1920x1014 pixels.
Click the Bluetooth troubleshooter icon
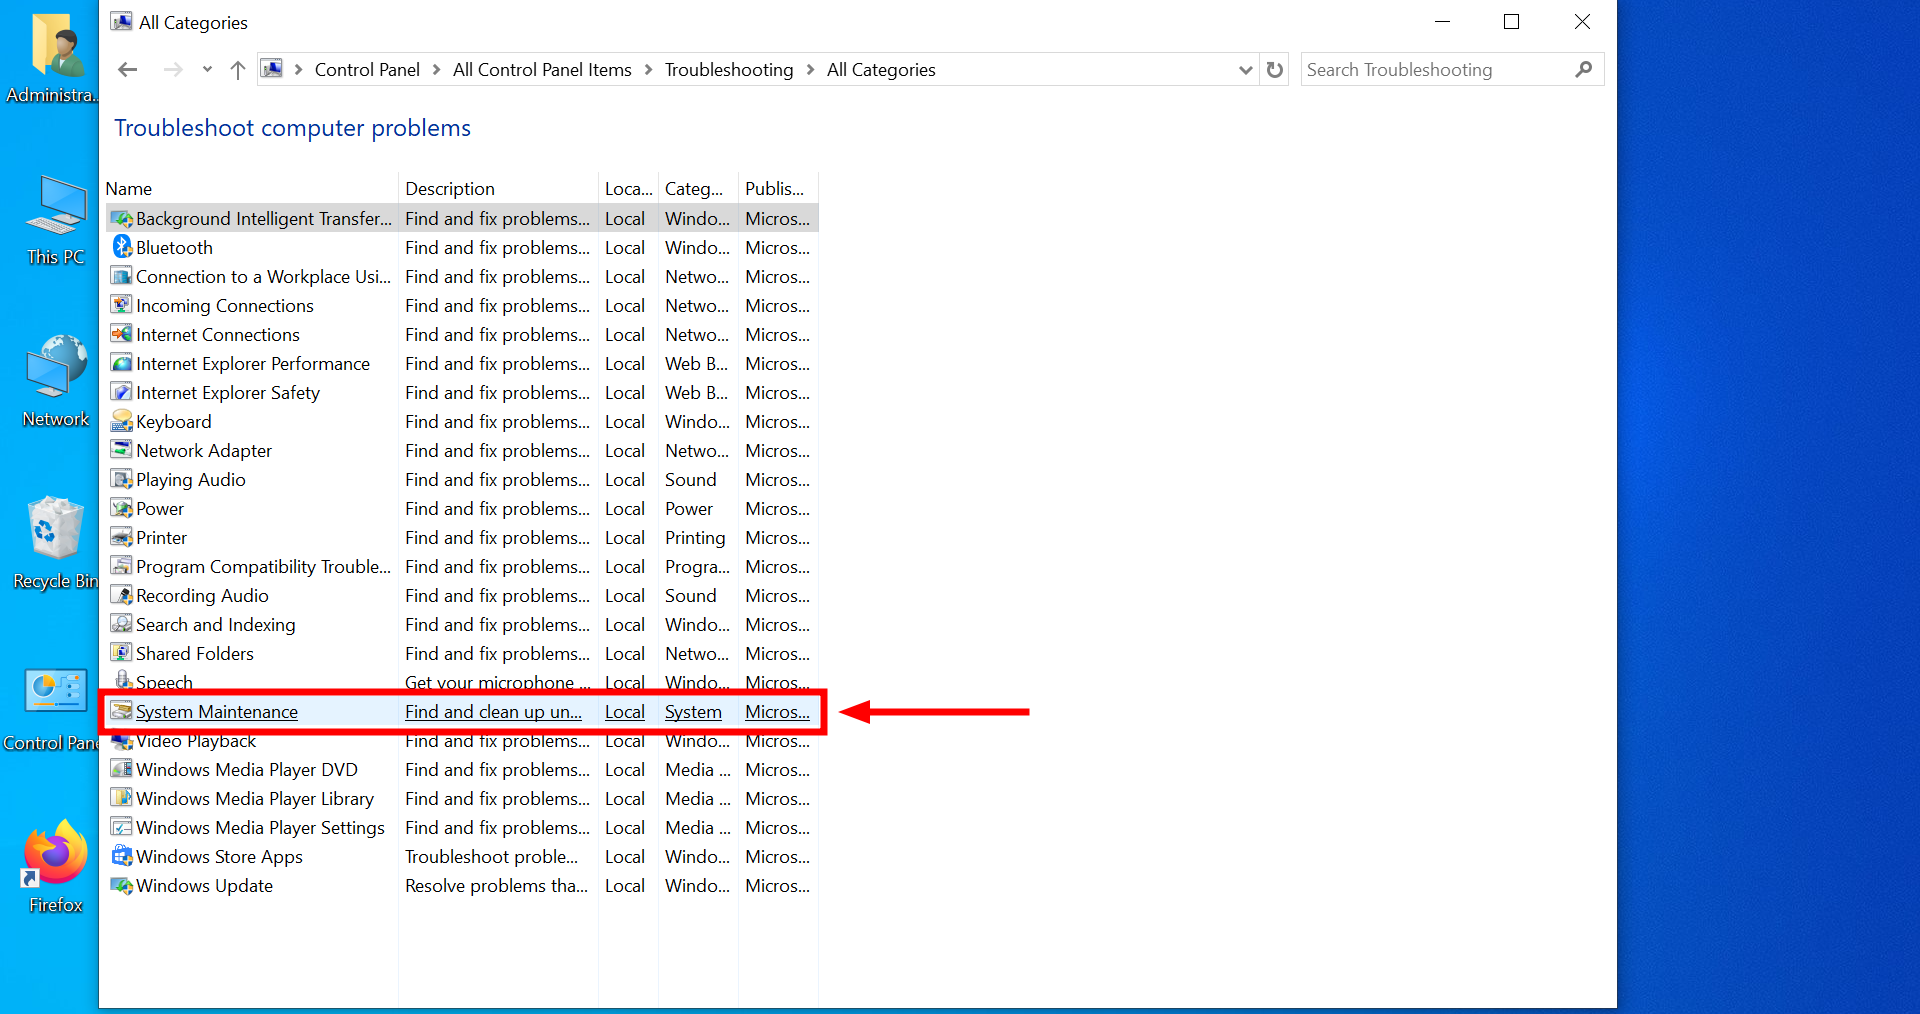[x=122, y=247]
